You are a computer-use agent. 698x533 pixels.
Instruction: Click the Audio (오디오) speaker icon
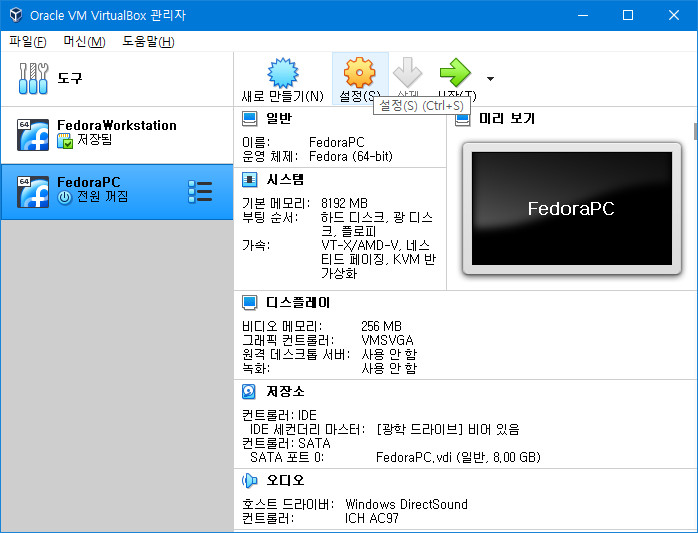[250, 480]
